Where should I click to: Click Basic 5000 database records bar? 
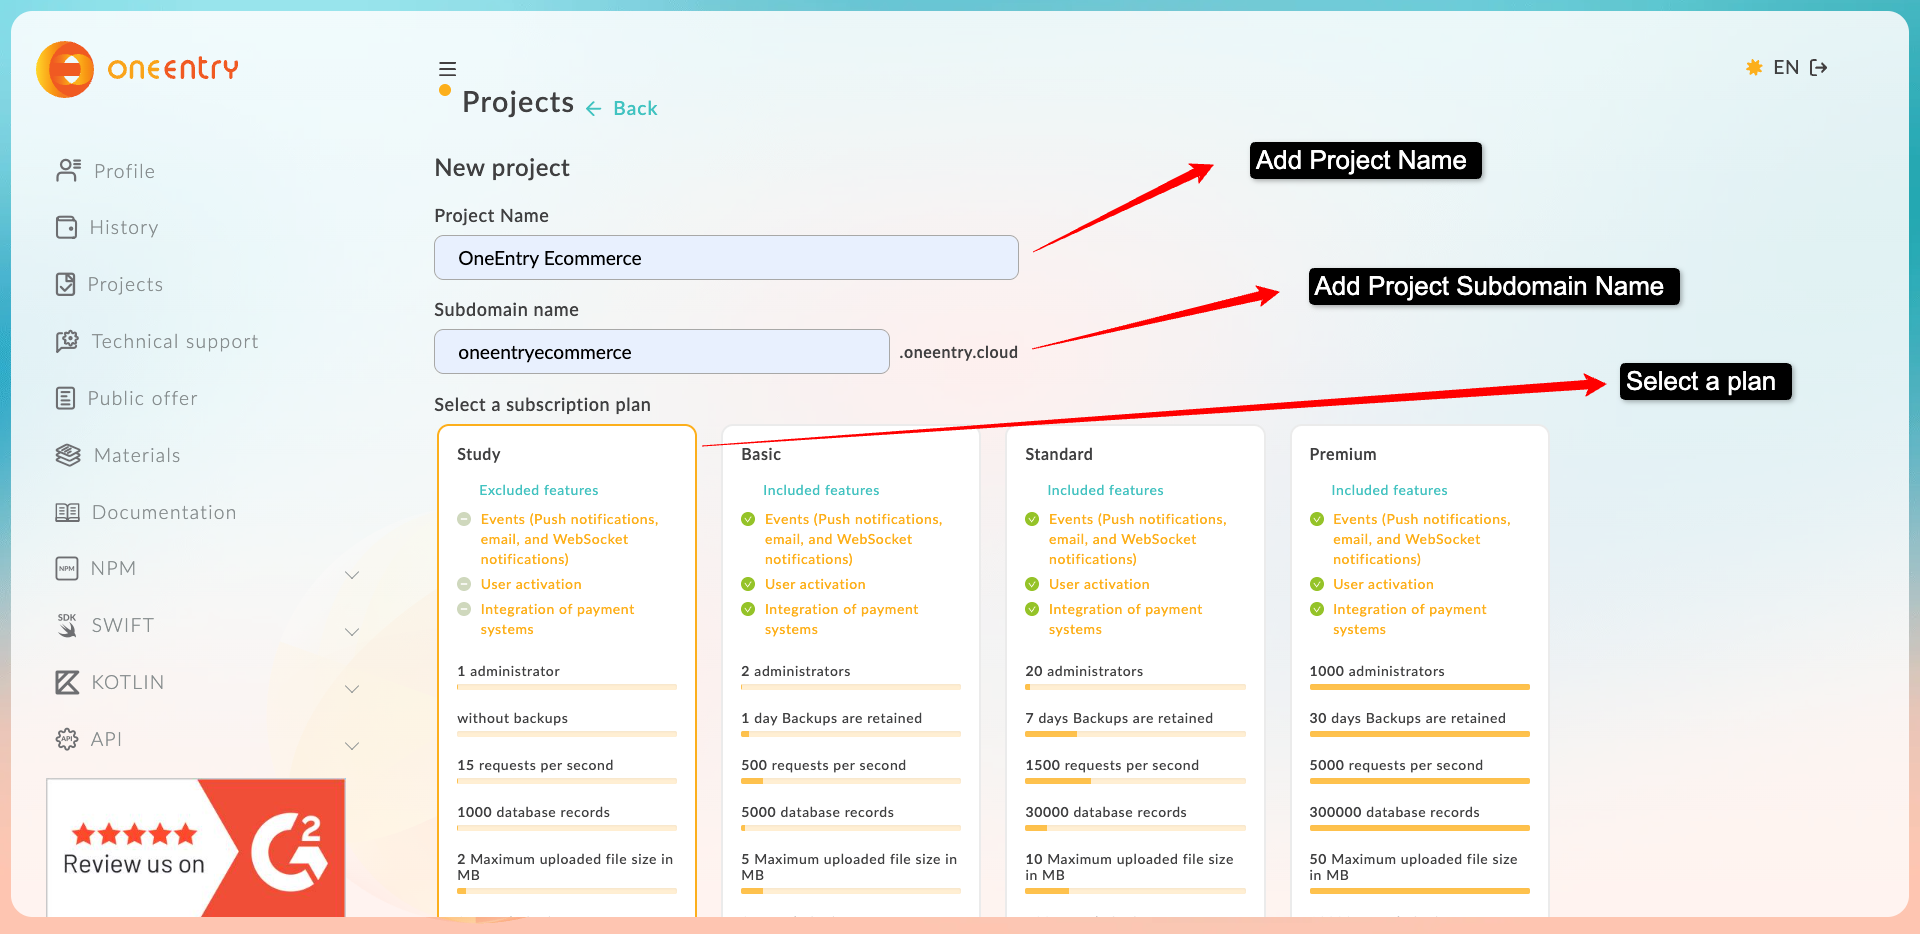tap(851, 828)
